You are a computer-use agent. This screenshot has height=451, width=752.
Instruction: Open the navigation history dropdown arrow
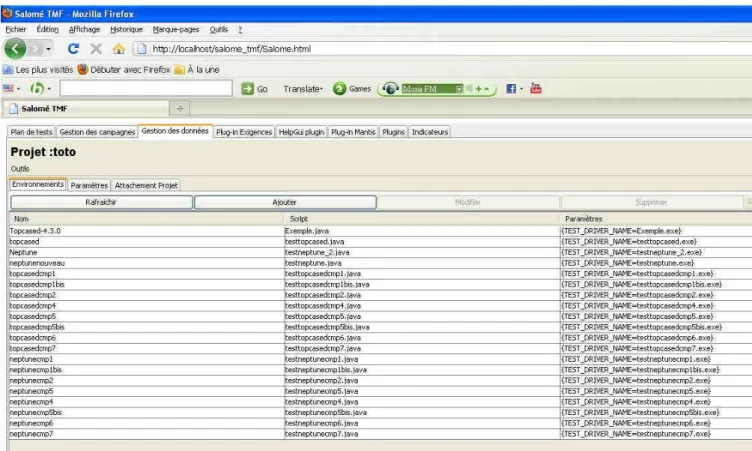tap(48, 49)
